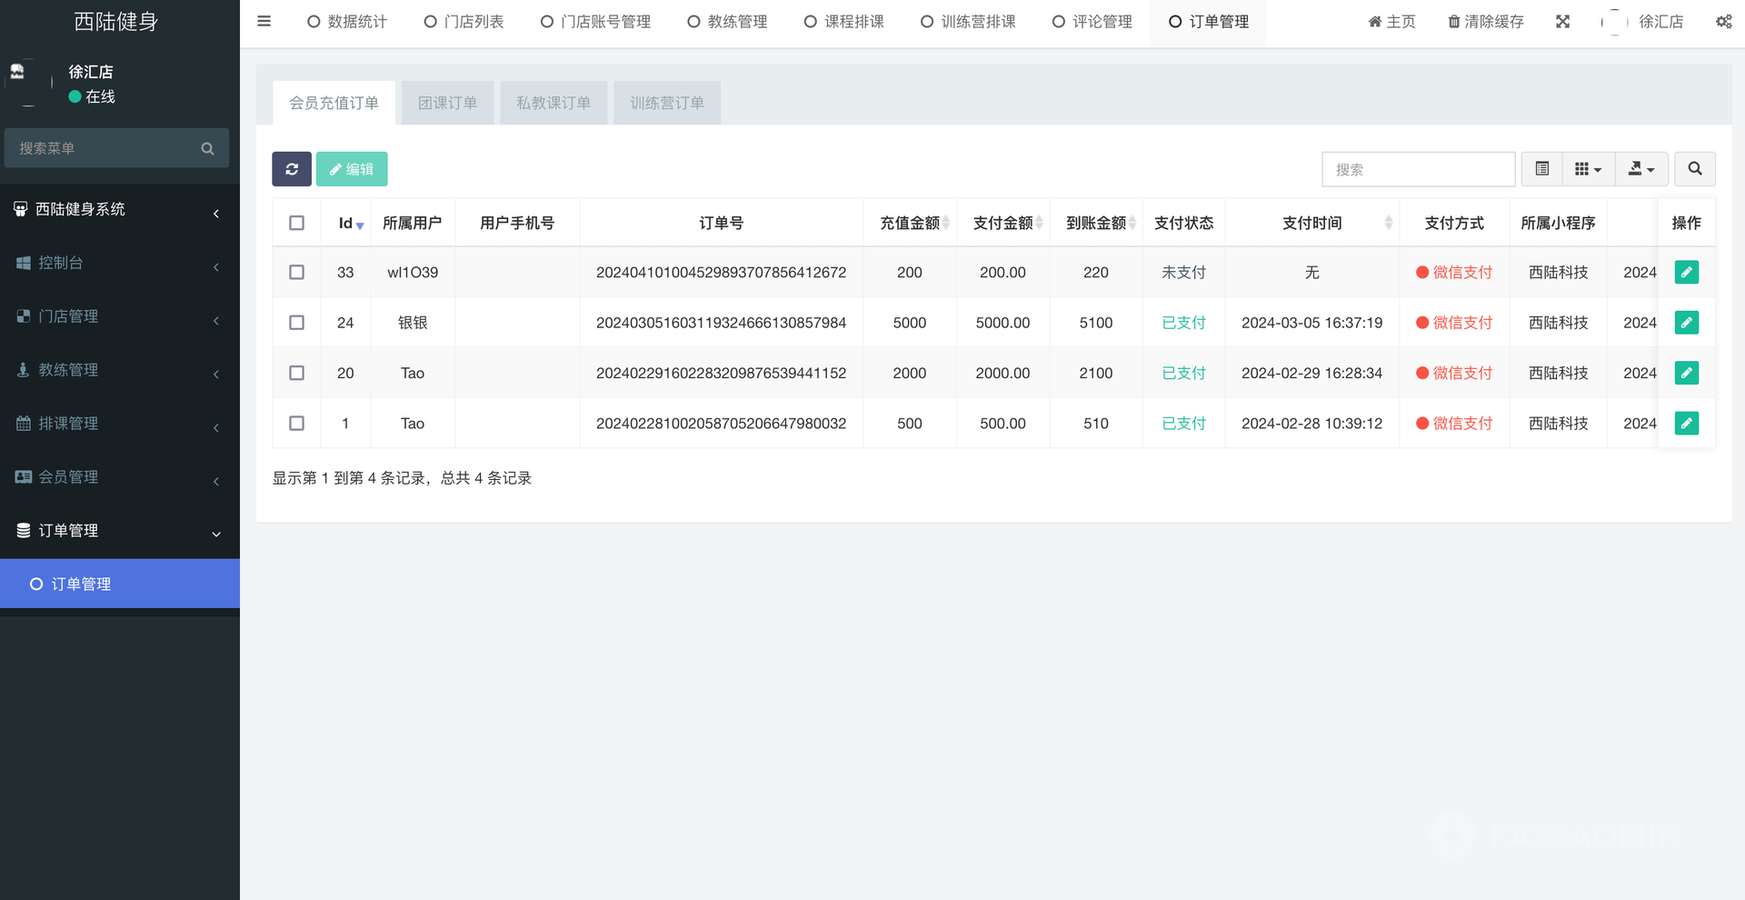The height and width of the screenshot is (900, 1745).
Task: Click the green 编辑 button
Action: [x=351, y=169]
